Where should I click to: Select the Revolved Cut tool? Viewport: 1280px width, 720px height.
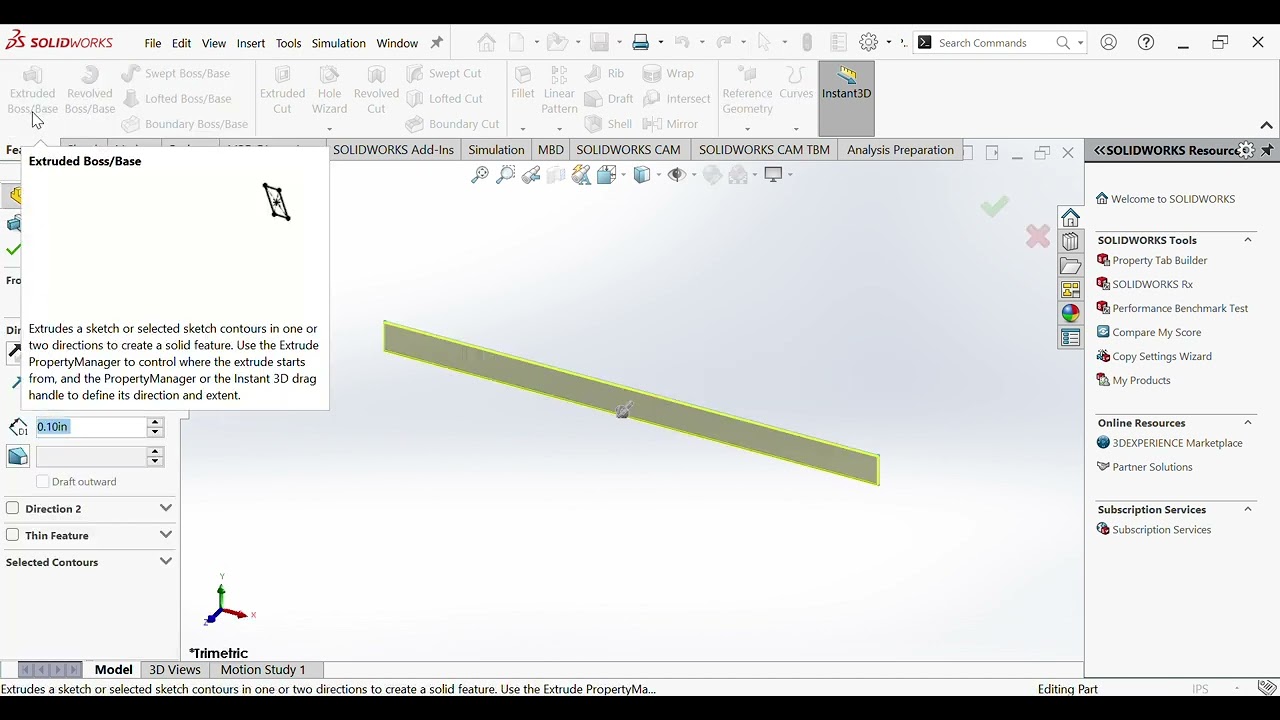(x=376, y=90)
